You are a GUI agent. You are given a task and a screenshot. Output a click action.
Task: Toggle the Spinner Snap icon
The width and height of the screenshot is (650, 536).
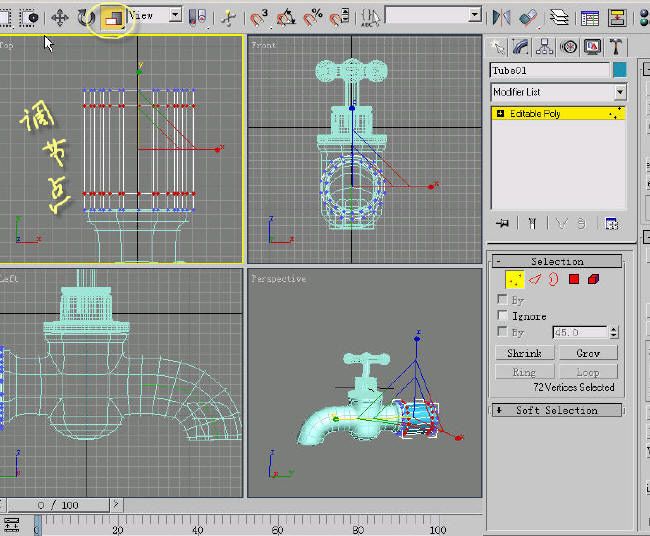pyautogui.click(x=339, y=17)
